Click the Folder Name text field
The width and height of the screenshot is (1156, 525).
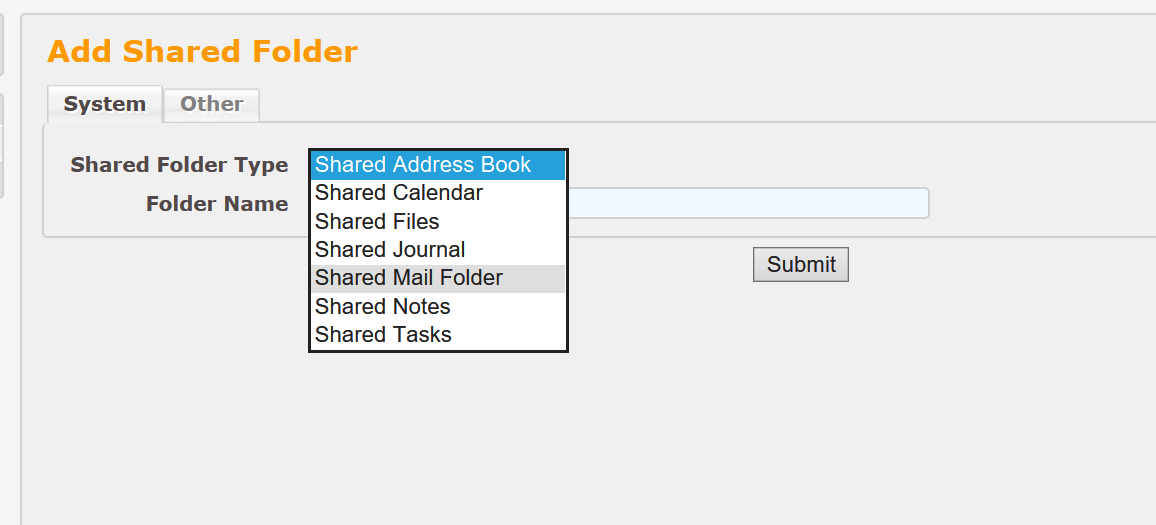point(748,203)
